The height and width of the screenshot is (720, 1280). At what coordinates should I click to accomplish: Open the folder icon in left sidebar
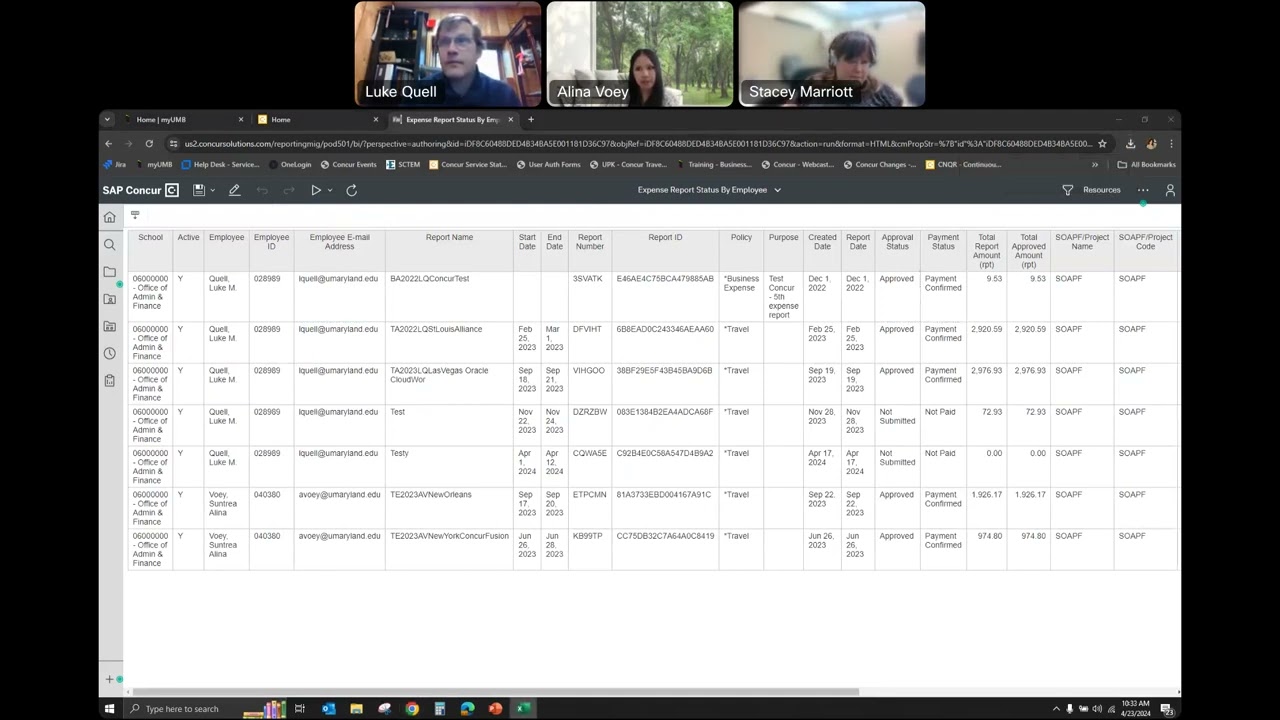click(x=109, y=272)
